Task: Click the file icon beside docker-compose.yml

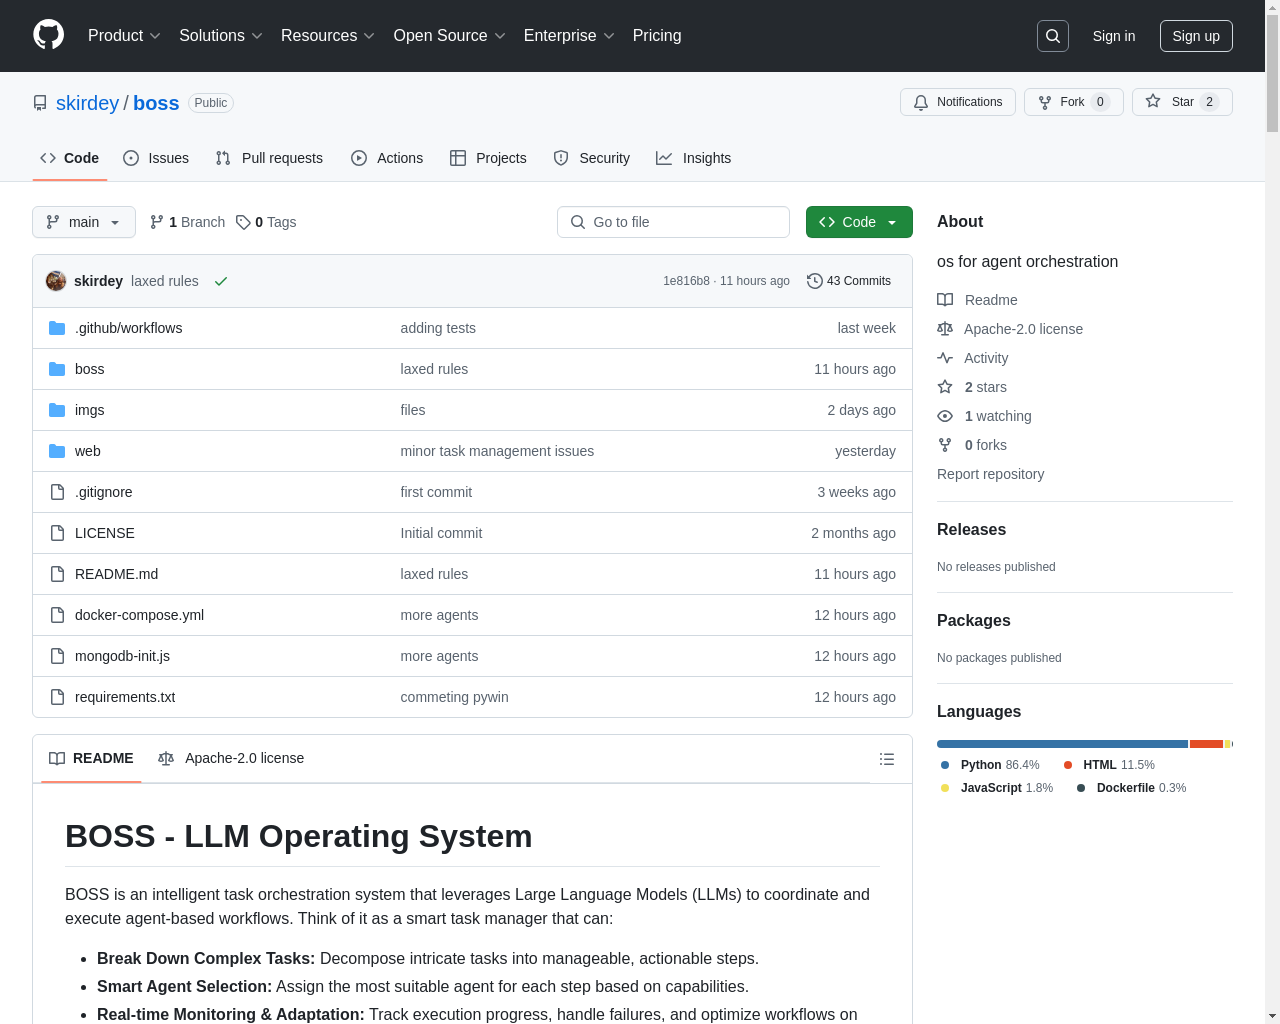Action: click(57, 615)
